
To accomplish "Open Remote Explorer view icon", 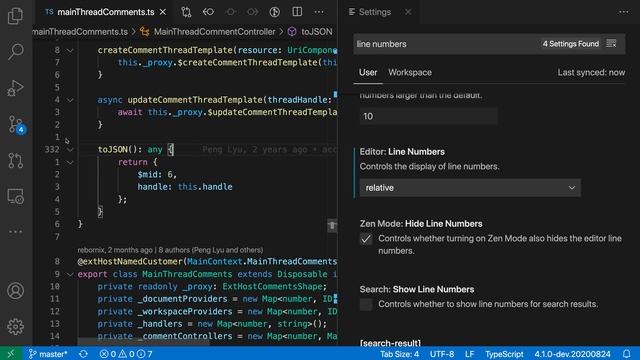I will coord(16,196).
